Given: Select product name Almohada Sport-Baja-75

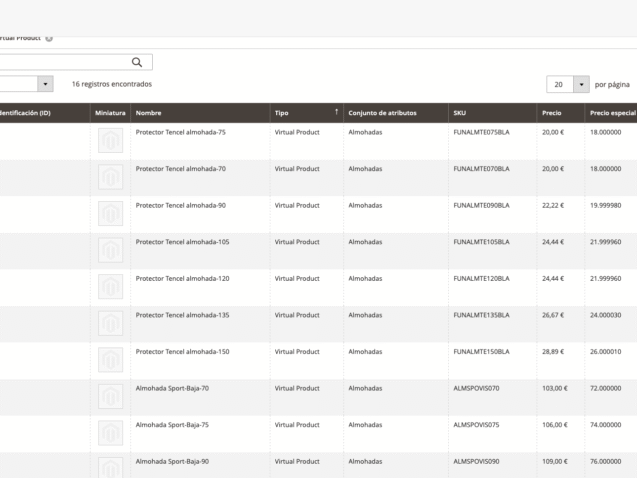Looking at the screenshot, I should 172,425.
